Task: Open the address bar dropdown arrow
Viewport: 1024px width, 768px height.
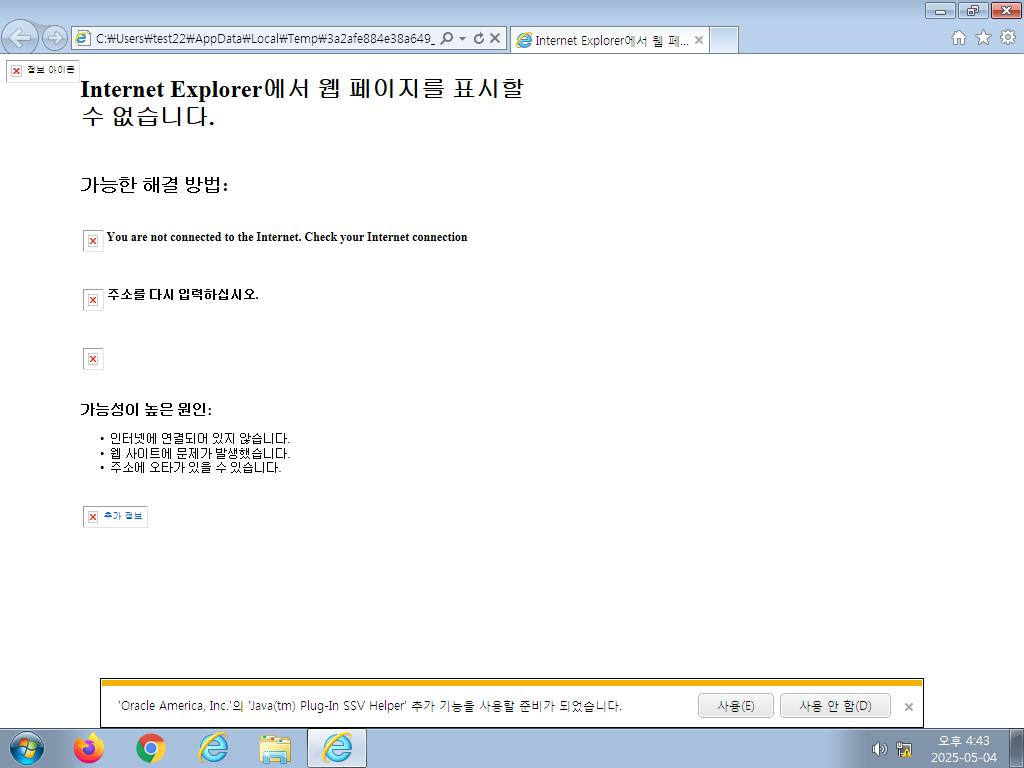Action: tap(462, 39)
